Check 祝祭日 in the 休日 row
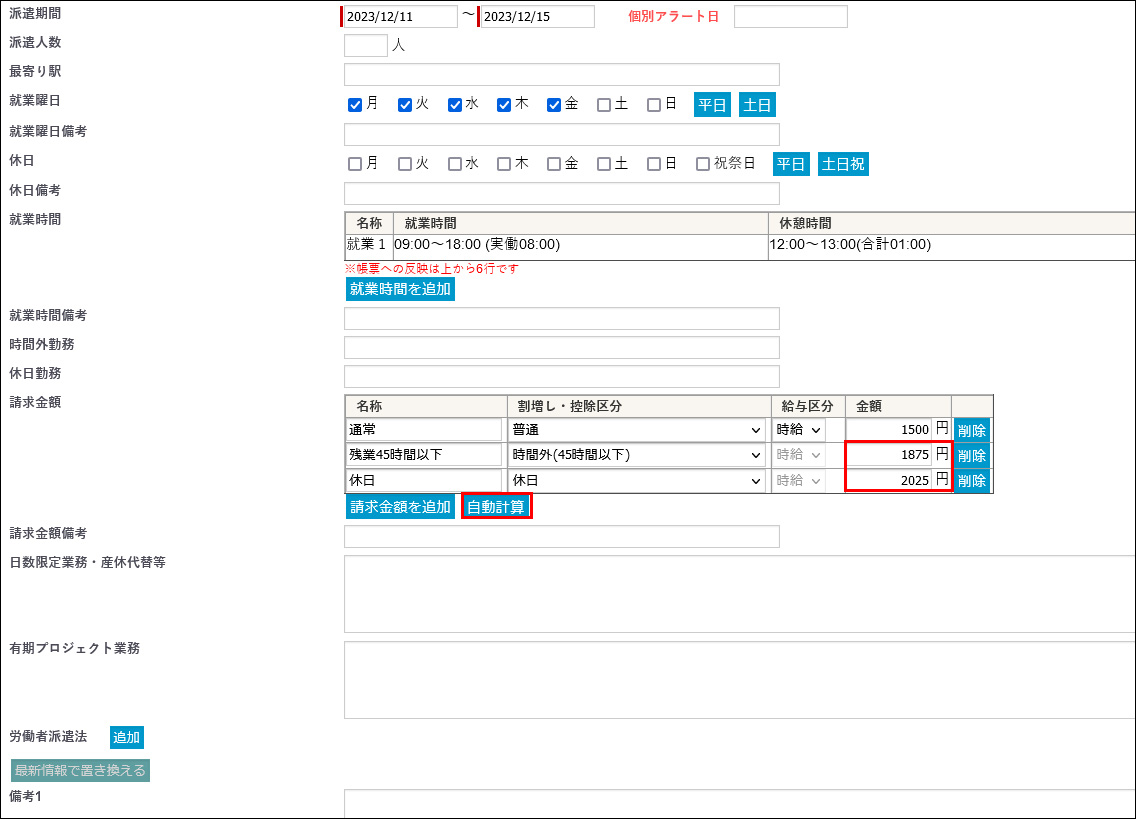The image size is (1136, 819). click(703, 164)
